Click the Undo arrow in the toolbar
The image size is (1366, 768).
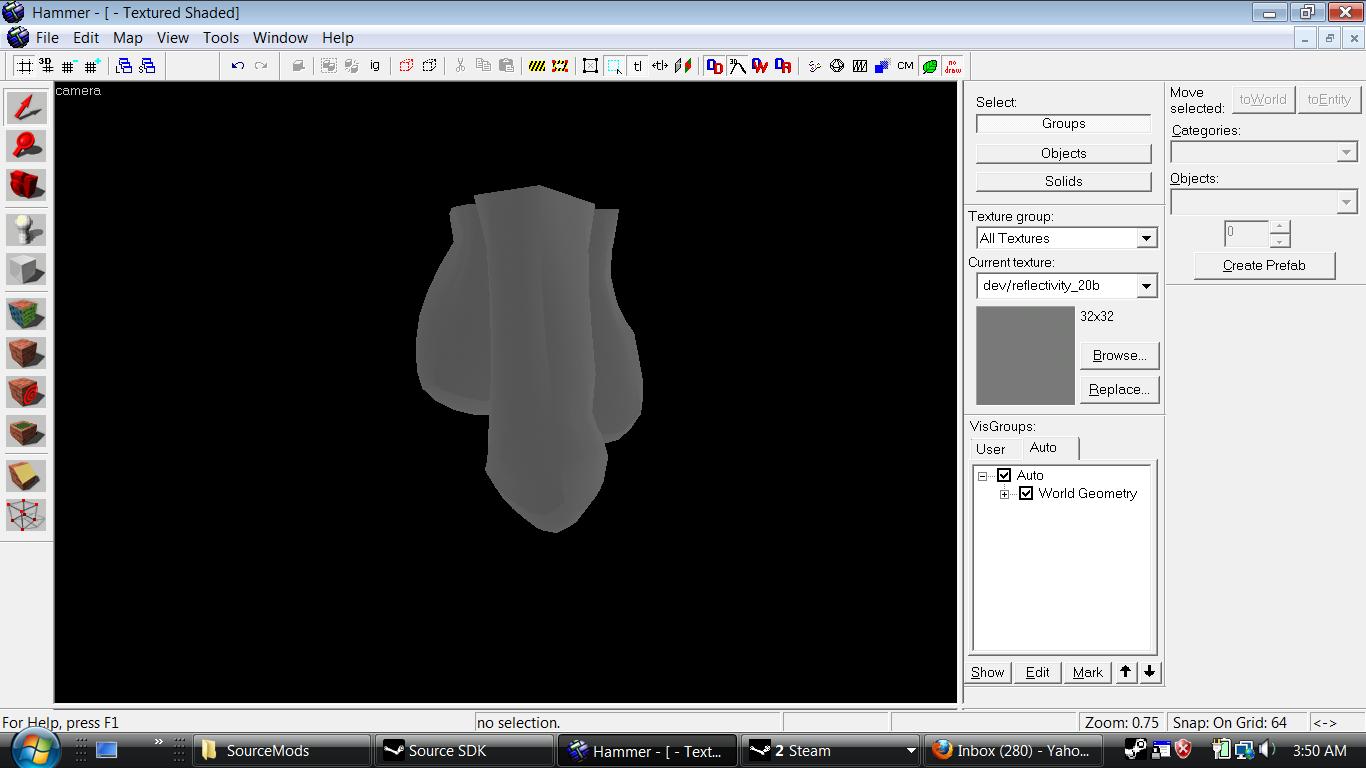(237, 66)
